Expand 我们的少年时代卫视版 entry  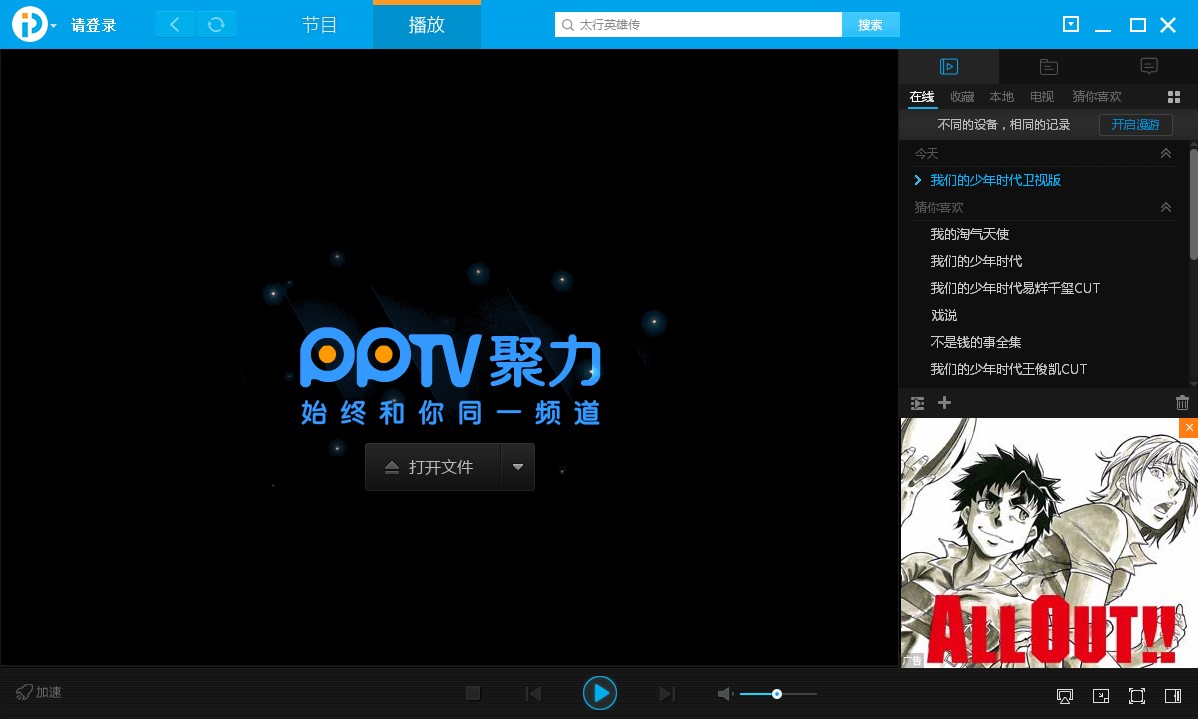click(918, 180)
